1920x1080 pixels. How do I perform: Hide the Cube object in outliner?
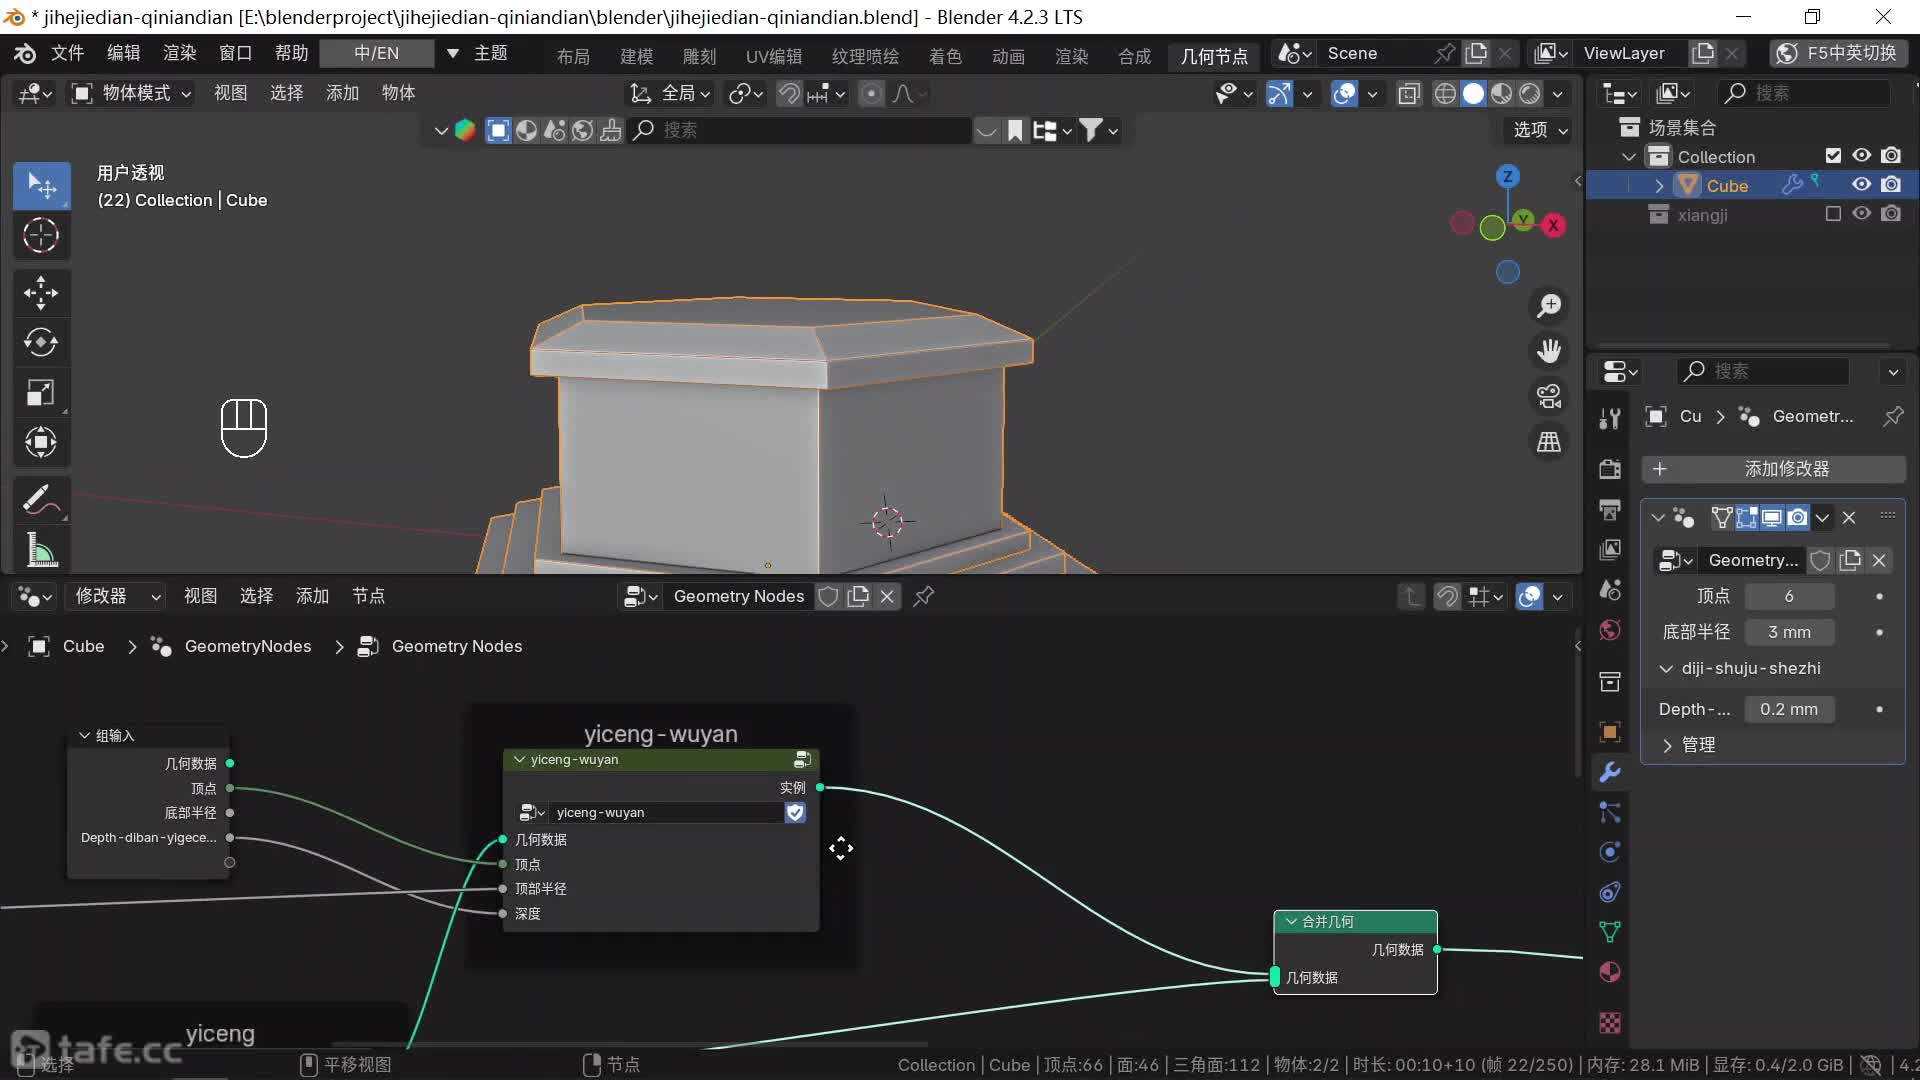point(1861,185)
